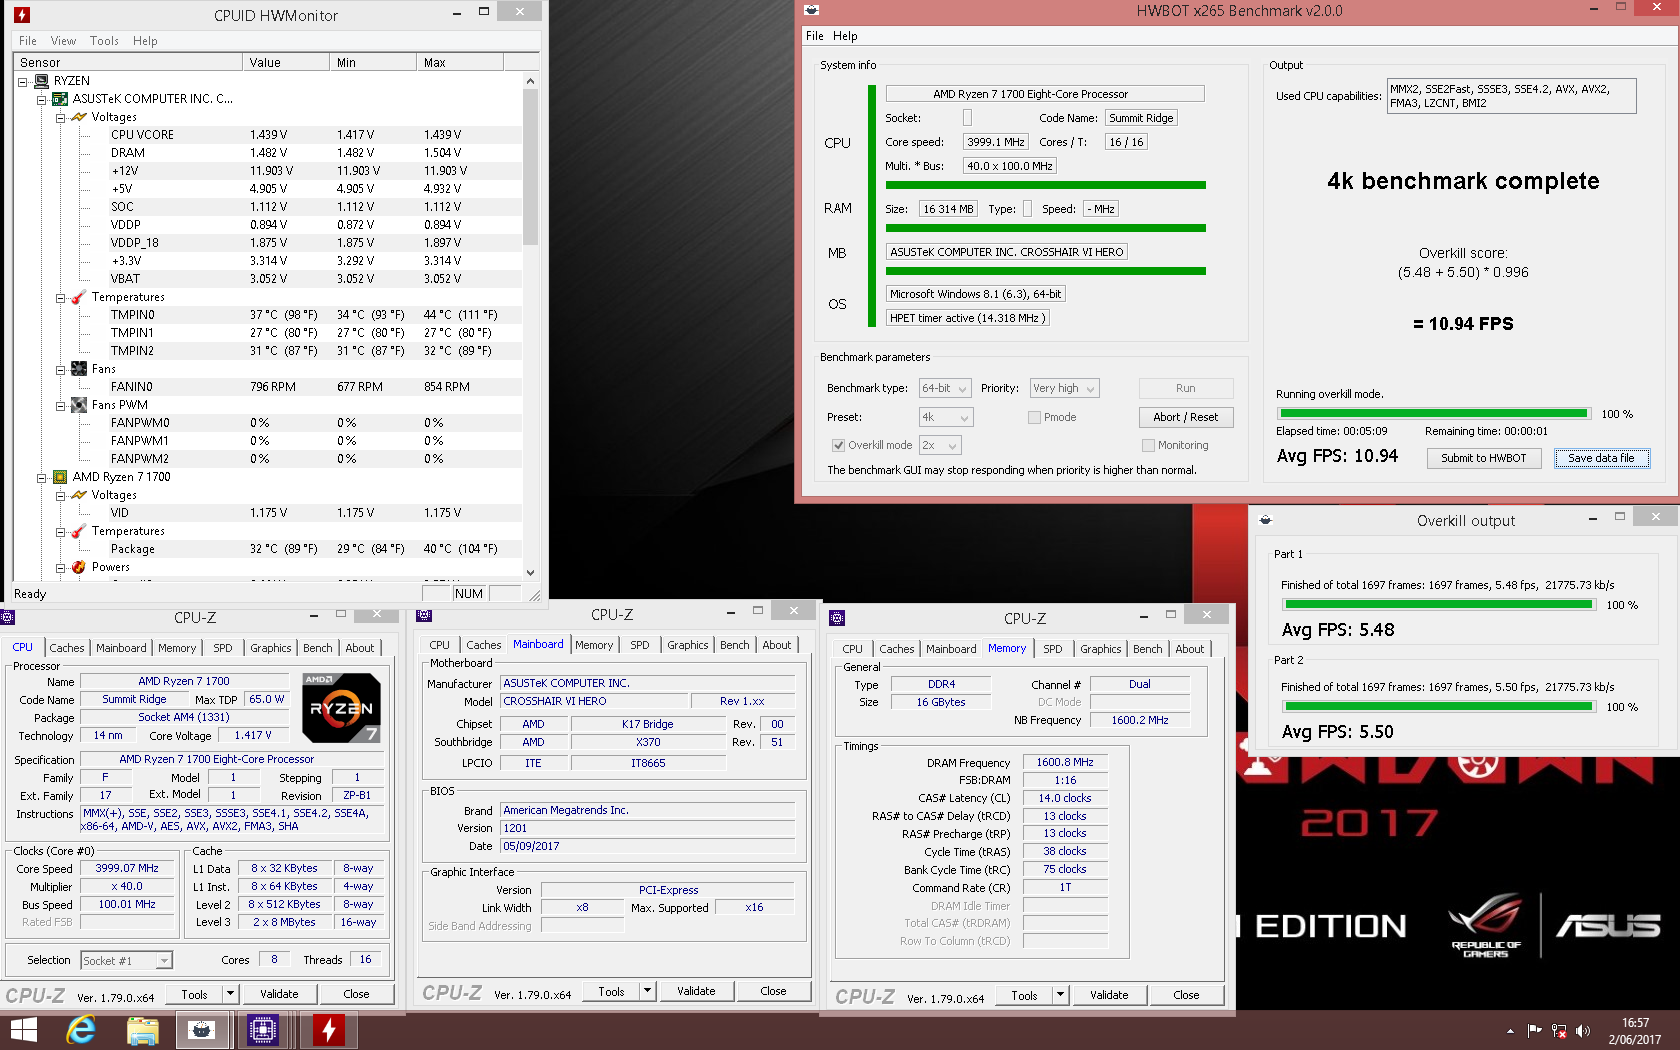1680x1050 pixels.
Task: Click the Part 1 progress bar
Action: [1438, 604]
